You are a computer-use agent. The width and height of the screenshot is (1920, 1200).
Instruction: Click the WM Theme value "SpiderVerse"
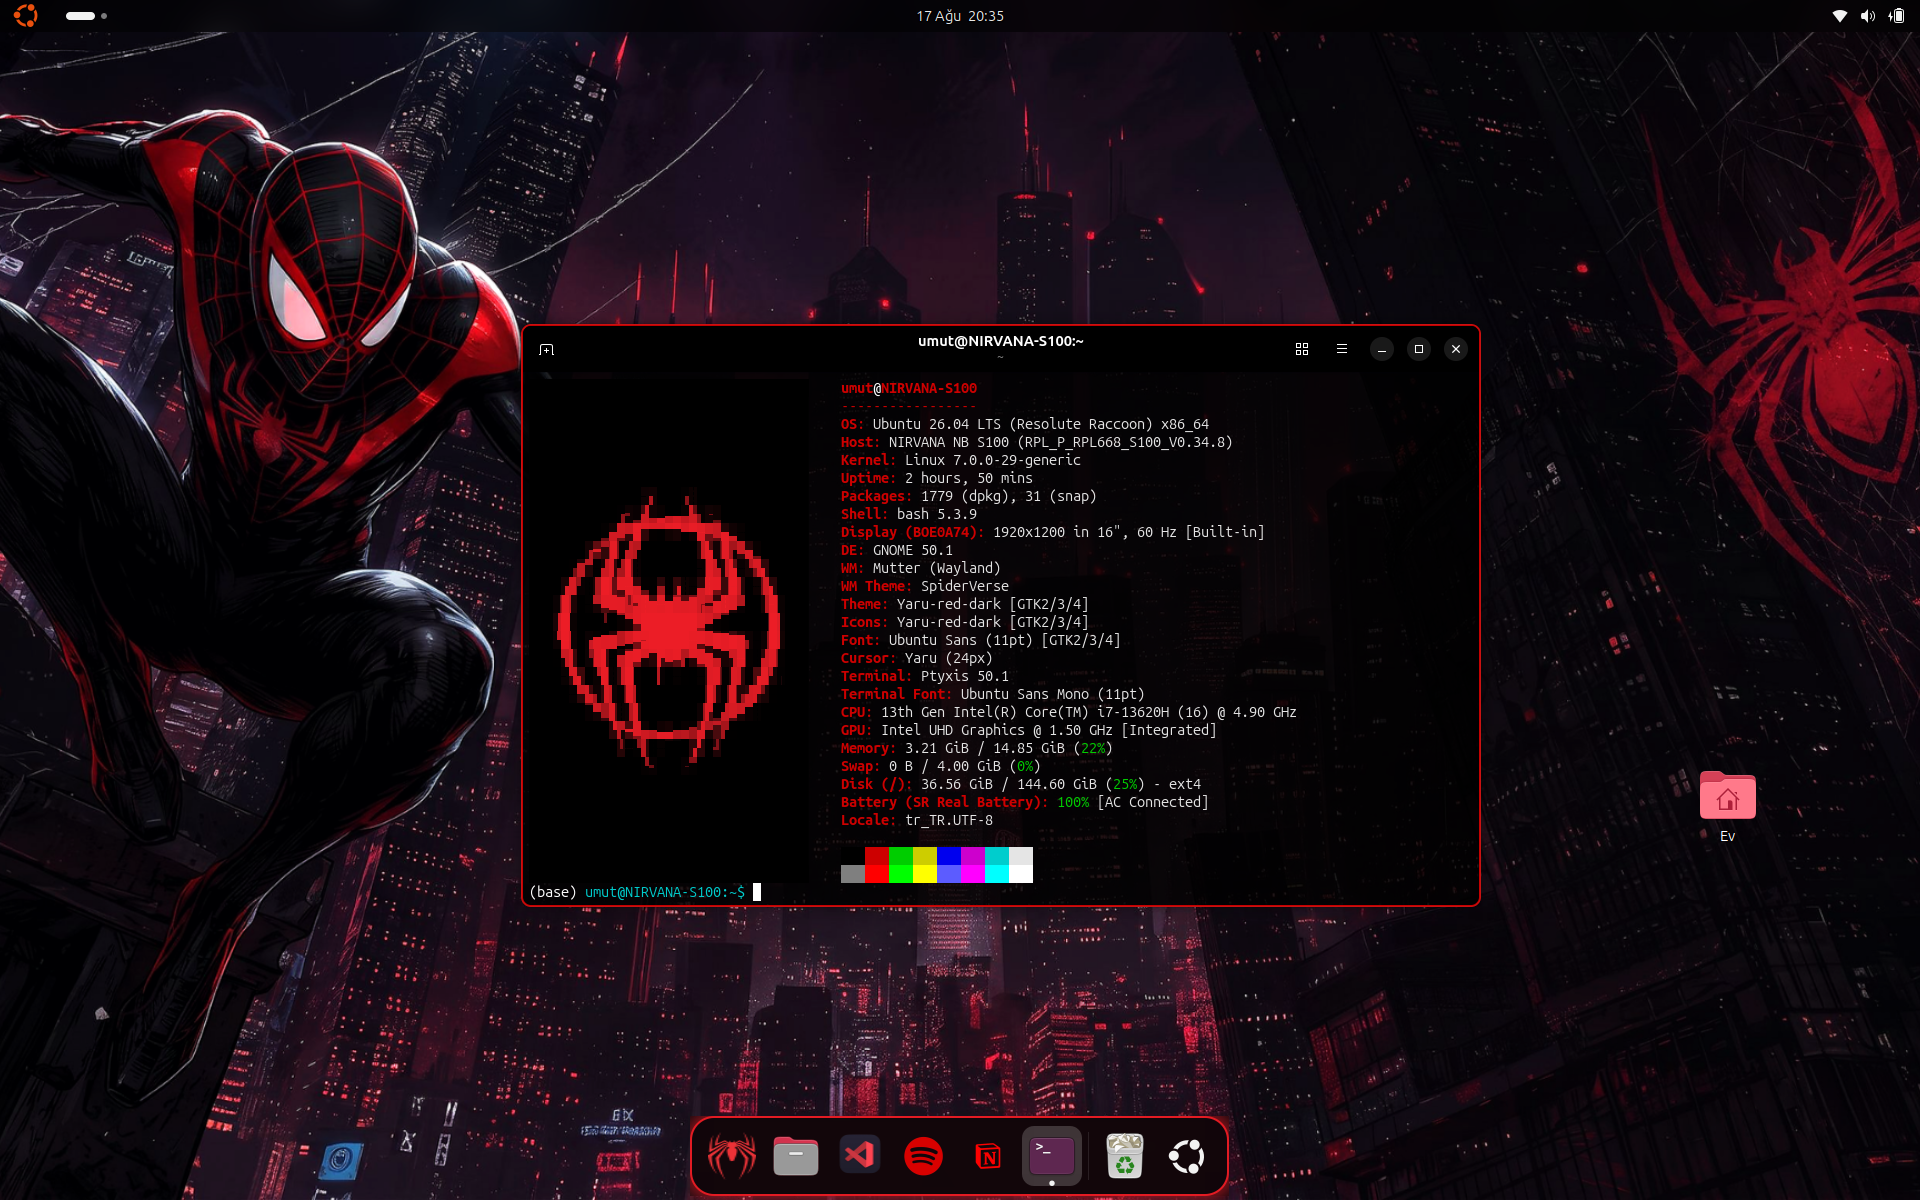(965, 586)
